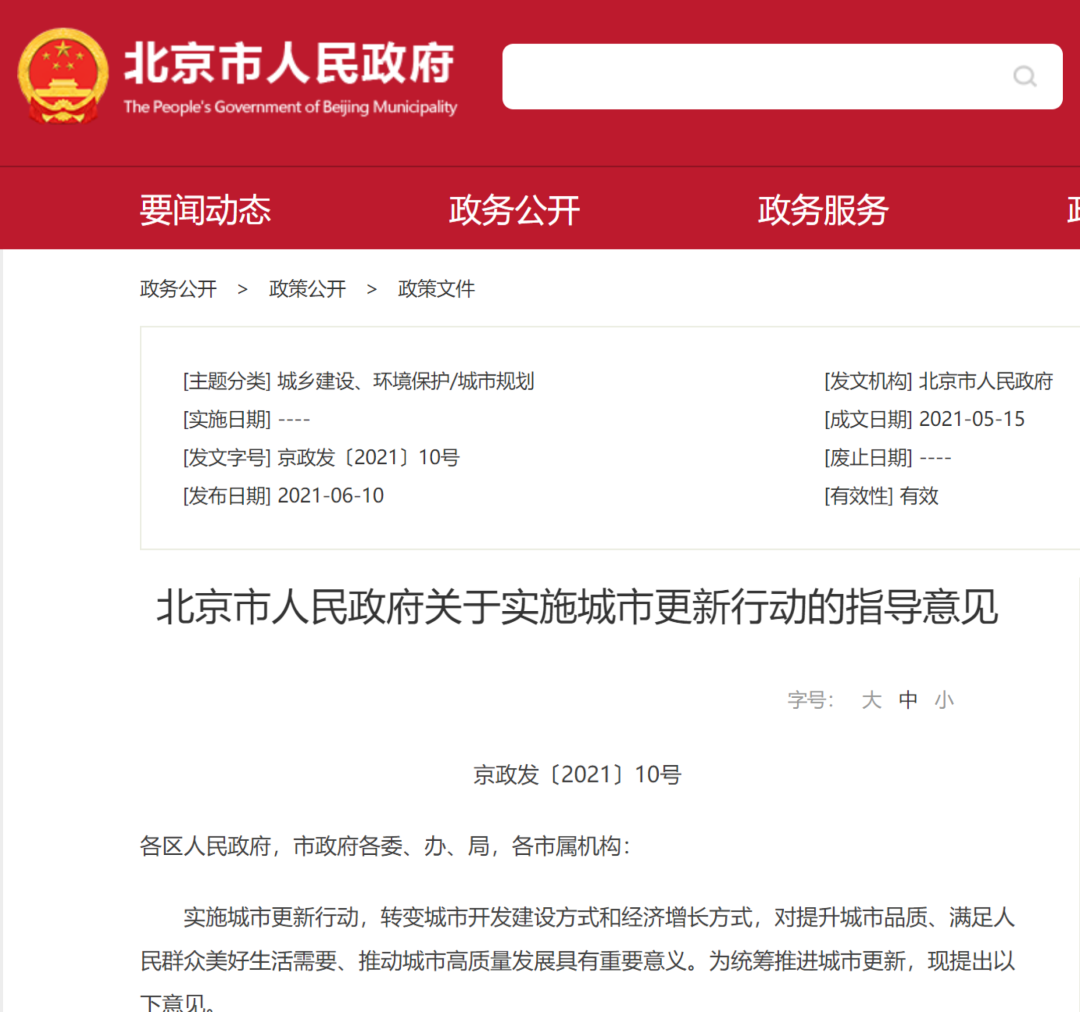Screen dimensions: 1080x1012
Task: Click the 北京市人民政府 site title
Action: 289,63
